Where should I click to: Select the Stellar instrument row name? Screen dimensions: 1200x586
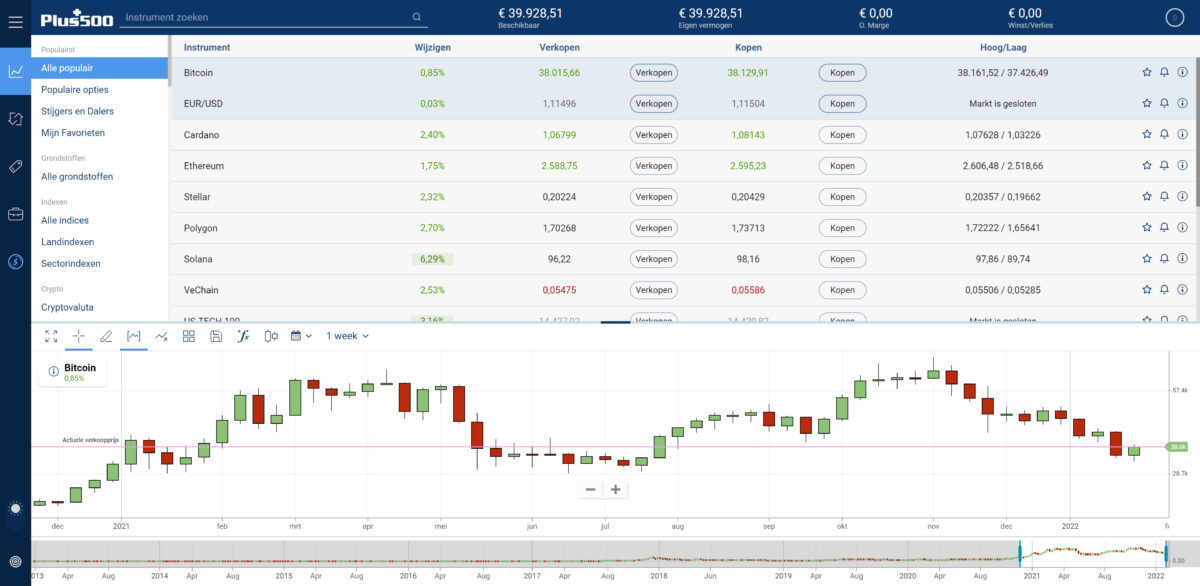coord(197,197)
